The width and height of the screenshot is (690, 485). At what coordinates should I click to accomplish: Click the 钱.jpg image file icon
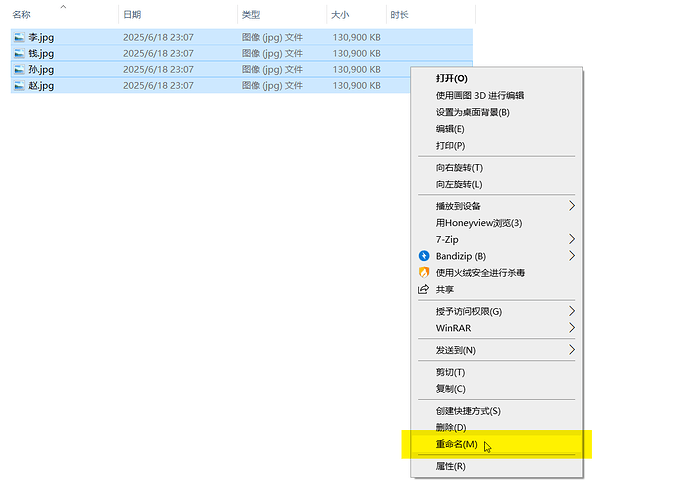click(x=20, y=53)
